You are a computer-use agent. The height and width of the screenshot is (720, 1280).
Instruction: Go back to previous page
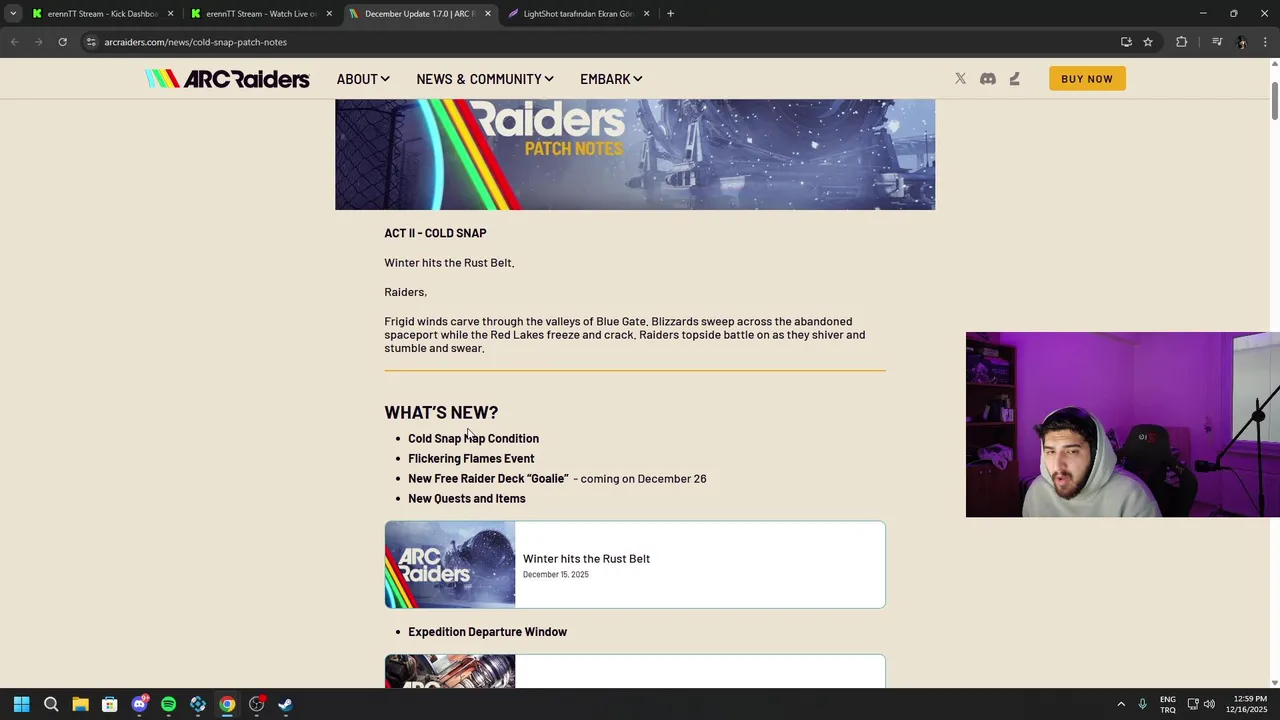point(14,42)
